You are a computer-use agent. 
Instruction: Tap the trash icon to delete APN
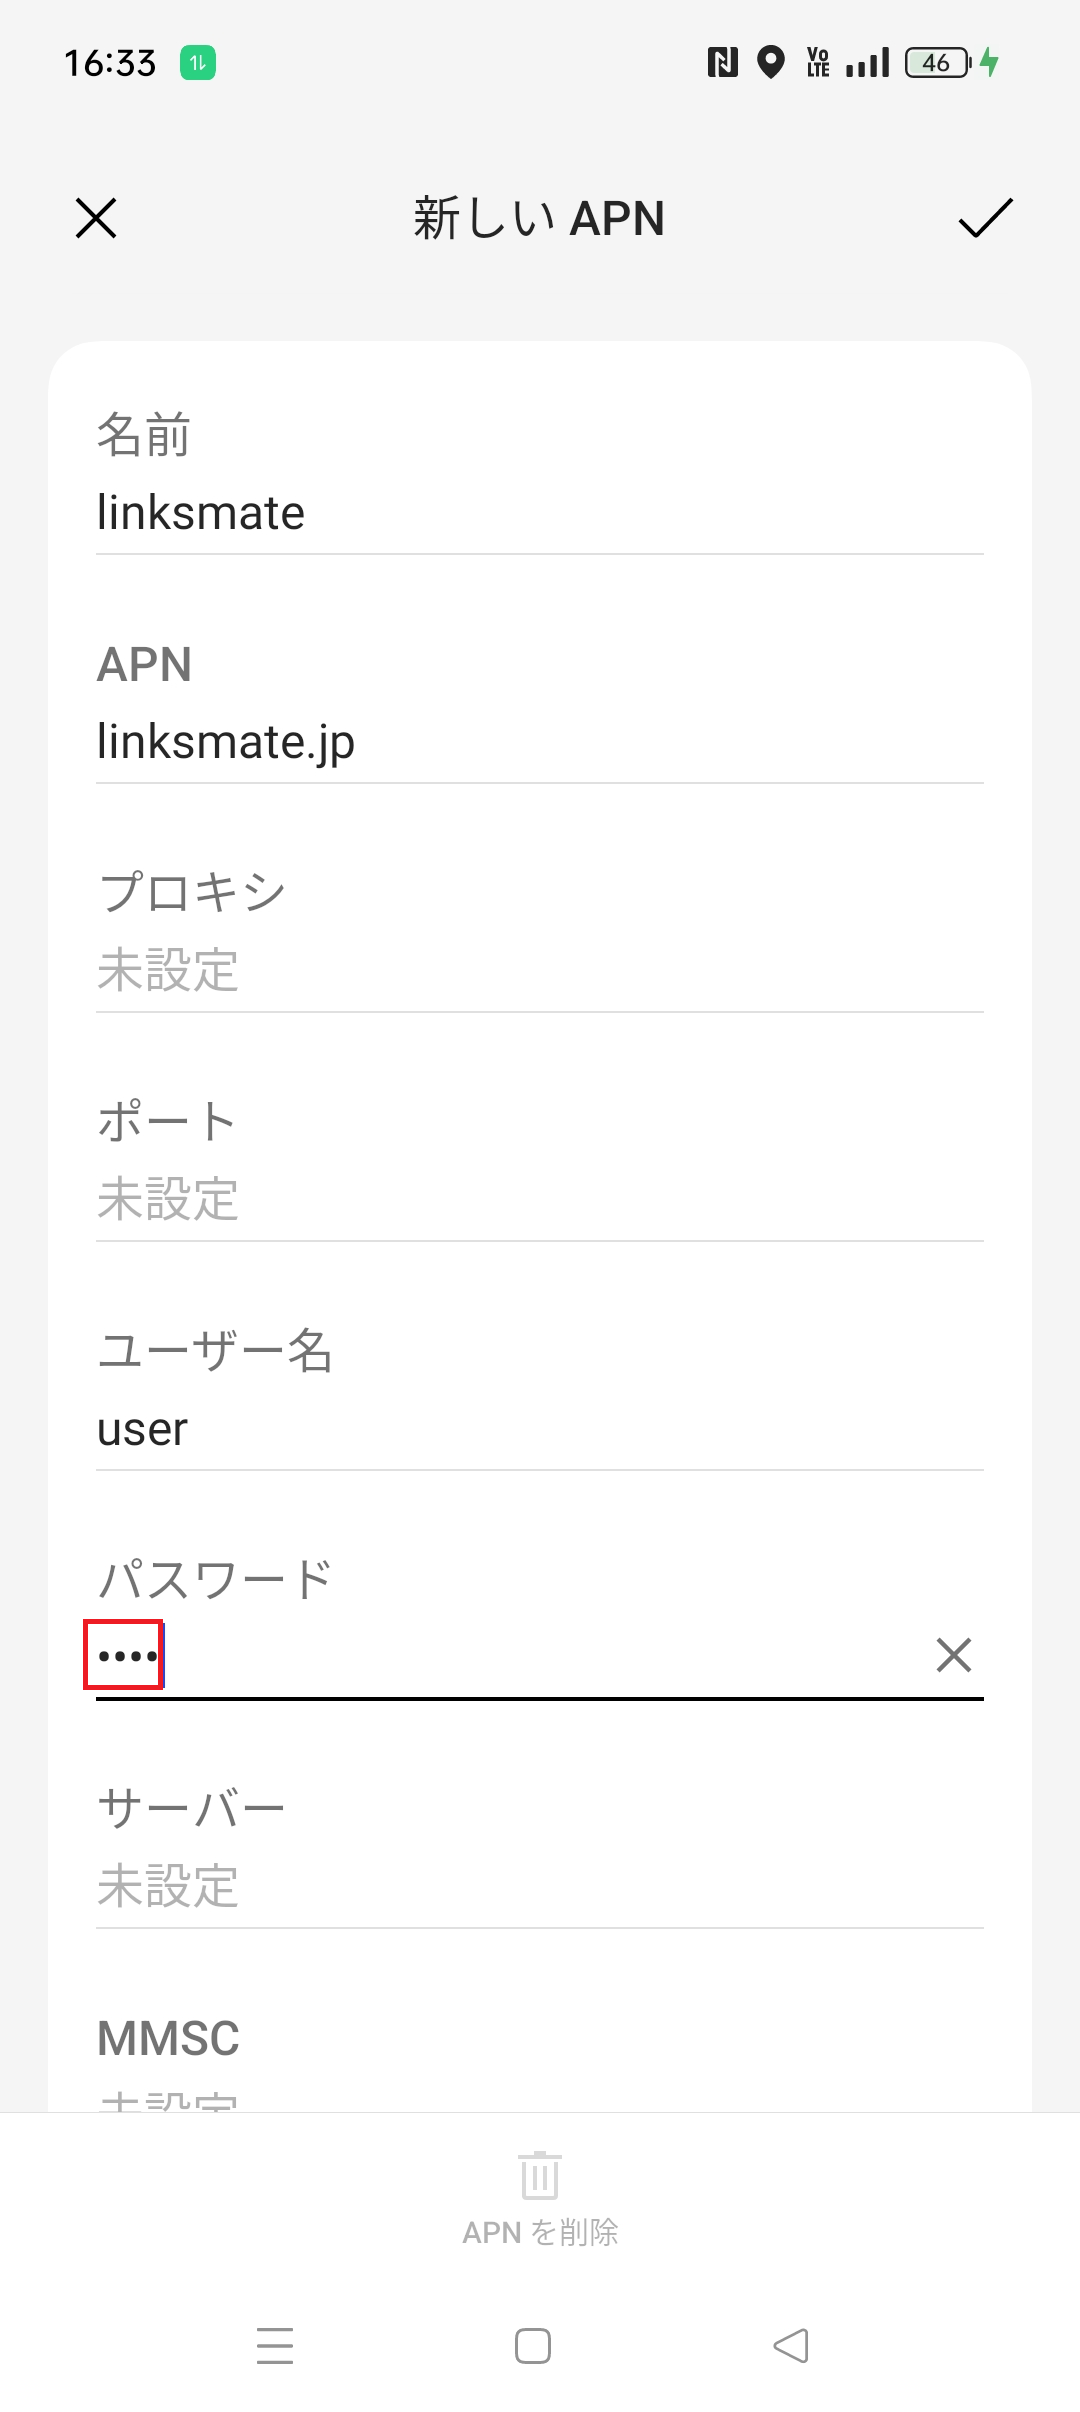click(540, 2176)
